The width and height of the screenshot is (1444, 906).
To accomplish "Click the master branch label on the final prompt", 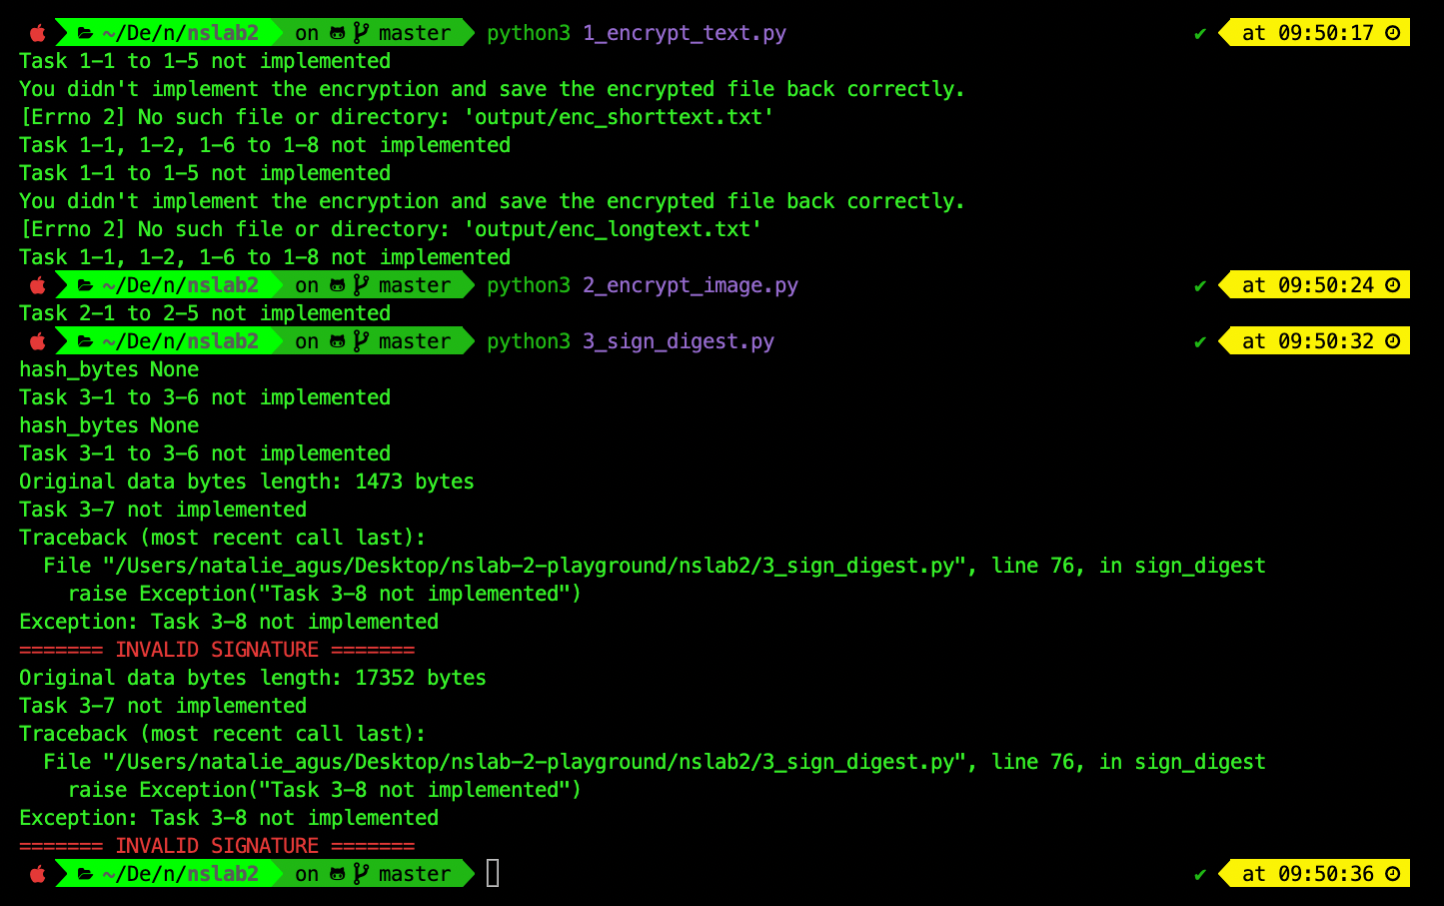I will (414, 874).
